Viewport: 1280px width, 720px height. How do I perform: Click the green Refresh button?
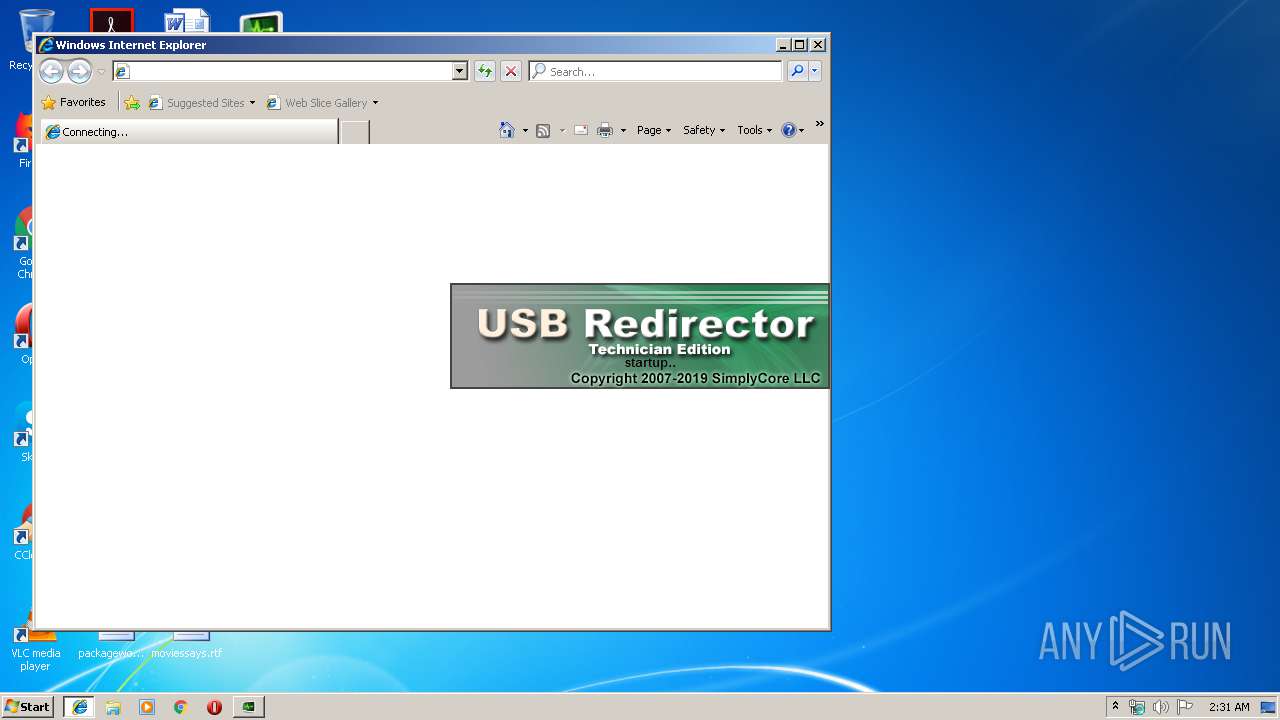tap(485, 71)
